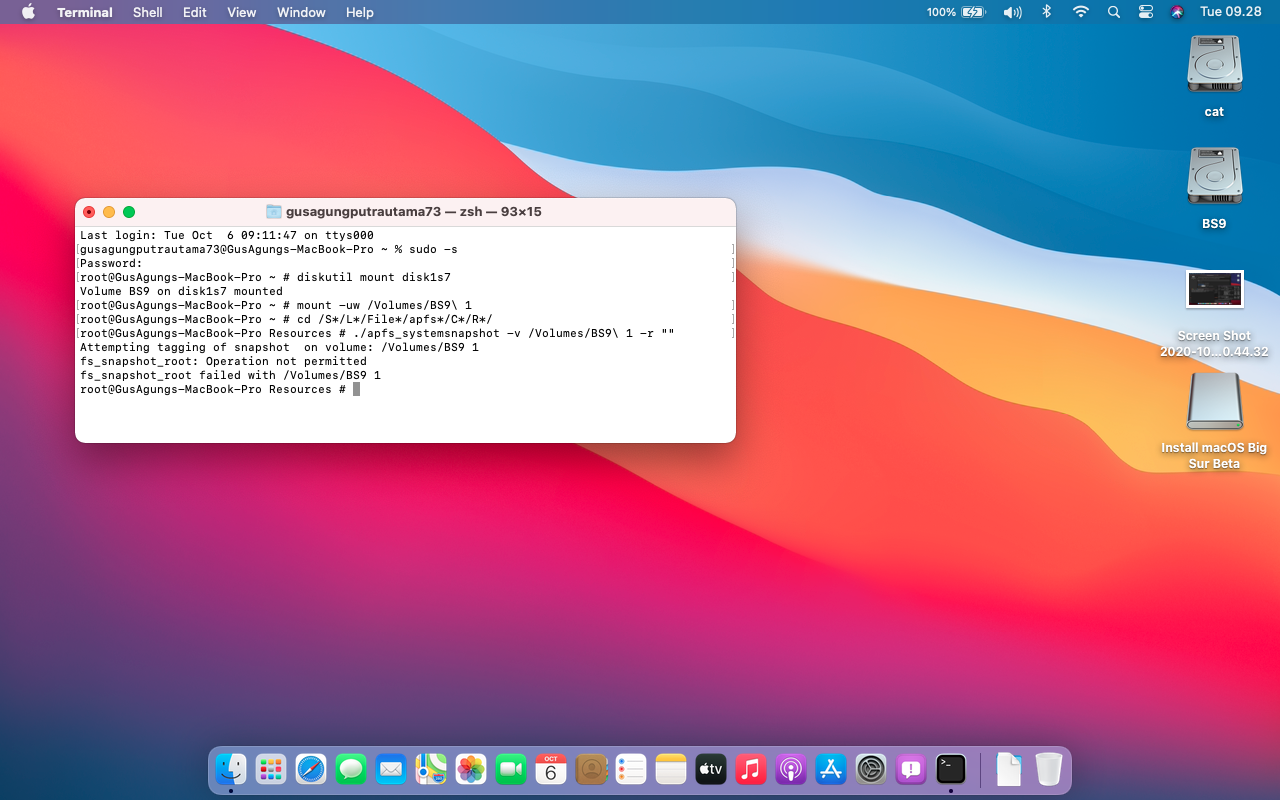Open the Window menu

(x=301, y=12)
